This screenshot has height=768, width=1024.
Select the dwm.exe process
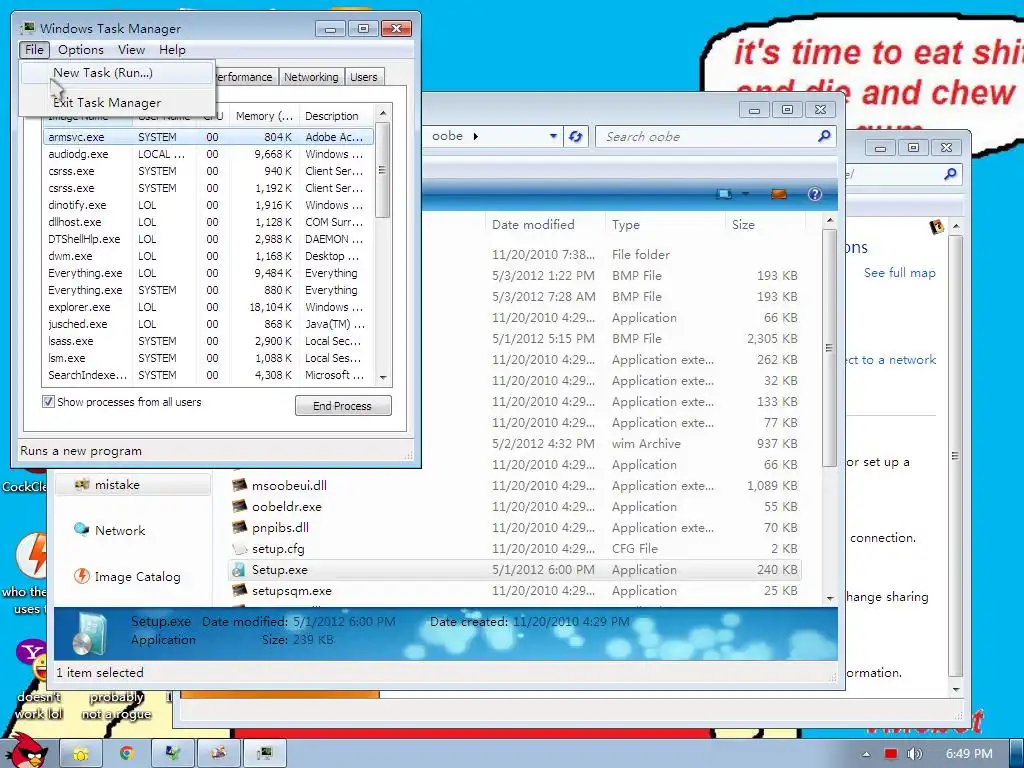tap(208, 256)
